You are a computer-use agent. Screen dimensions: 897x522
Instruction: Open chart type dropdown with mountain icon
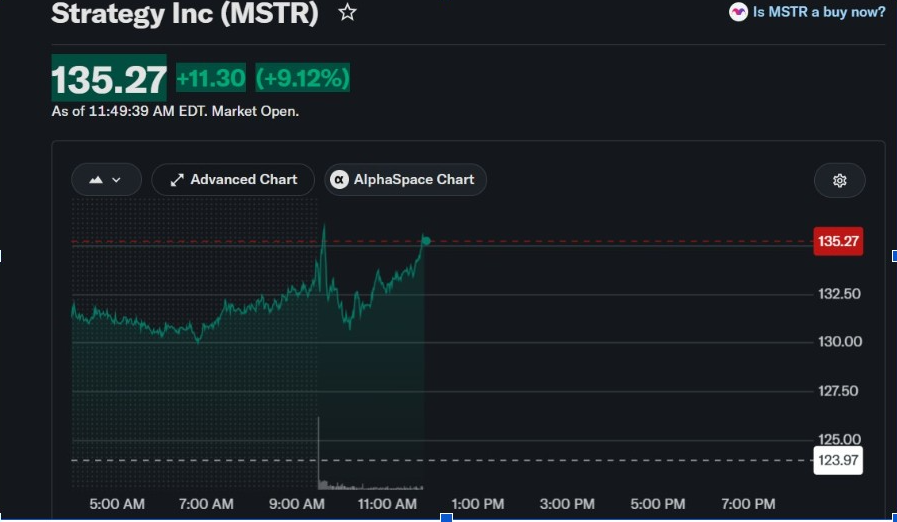106,180
